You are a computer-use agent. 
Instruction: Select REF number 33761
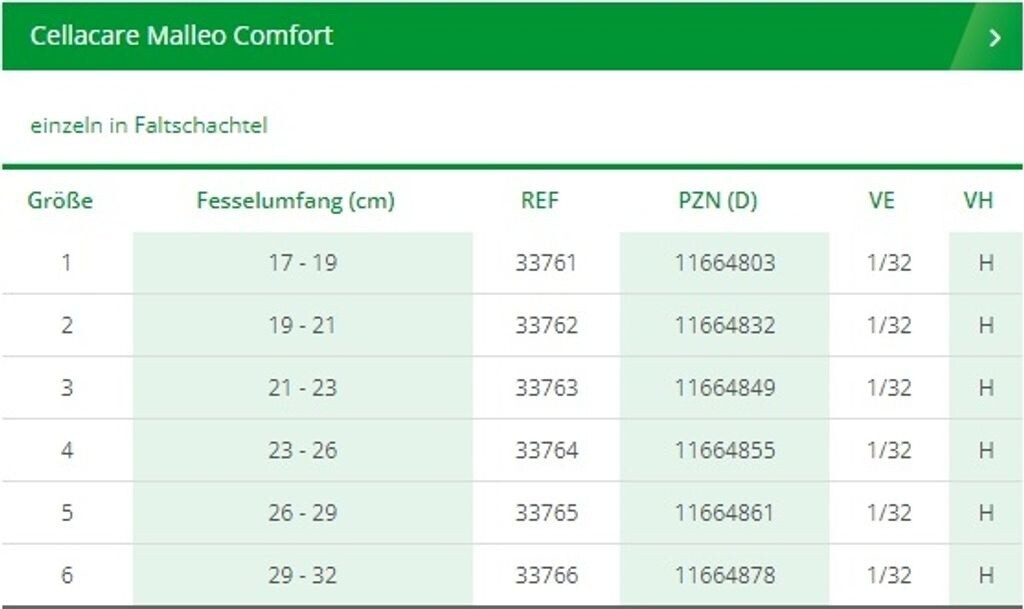546,263
